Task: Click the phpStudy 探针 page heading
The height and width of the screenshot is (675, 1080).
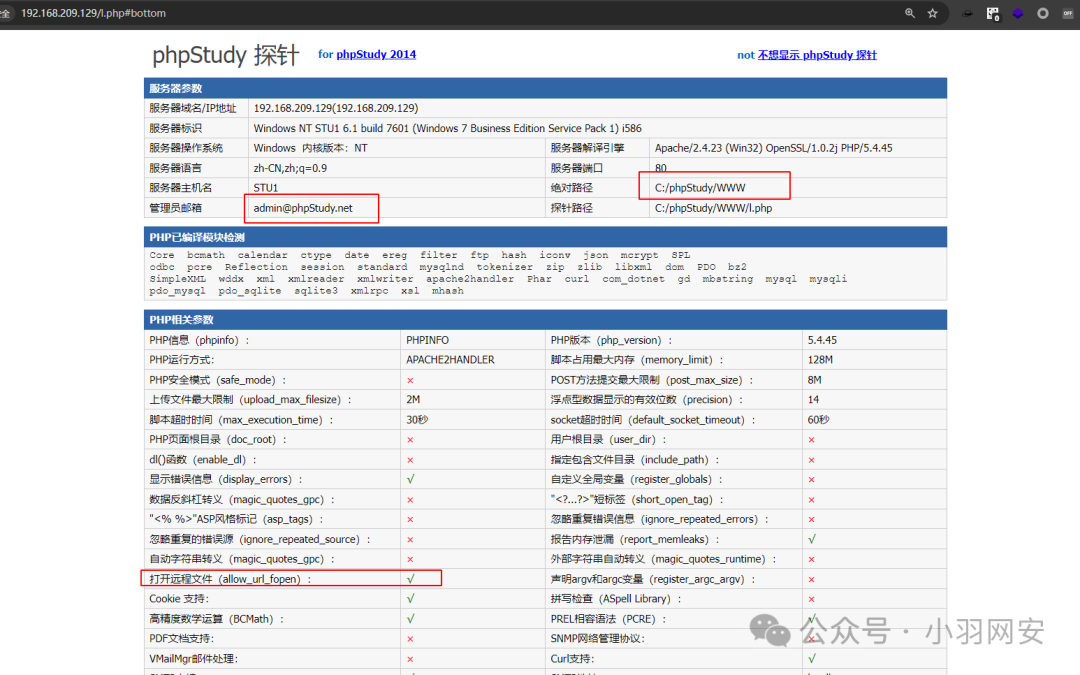Action: click(226, 55)
